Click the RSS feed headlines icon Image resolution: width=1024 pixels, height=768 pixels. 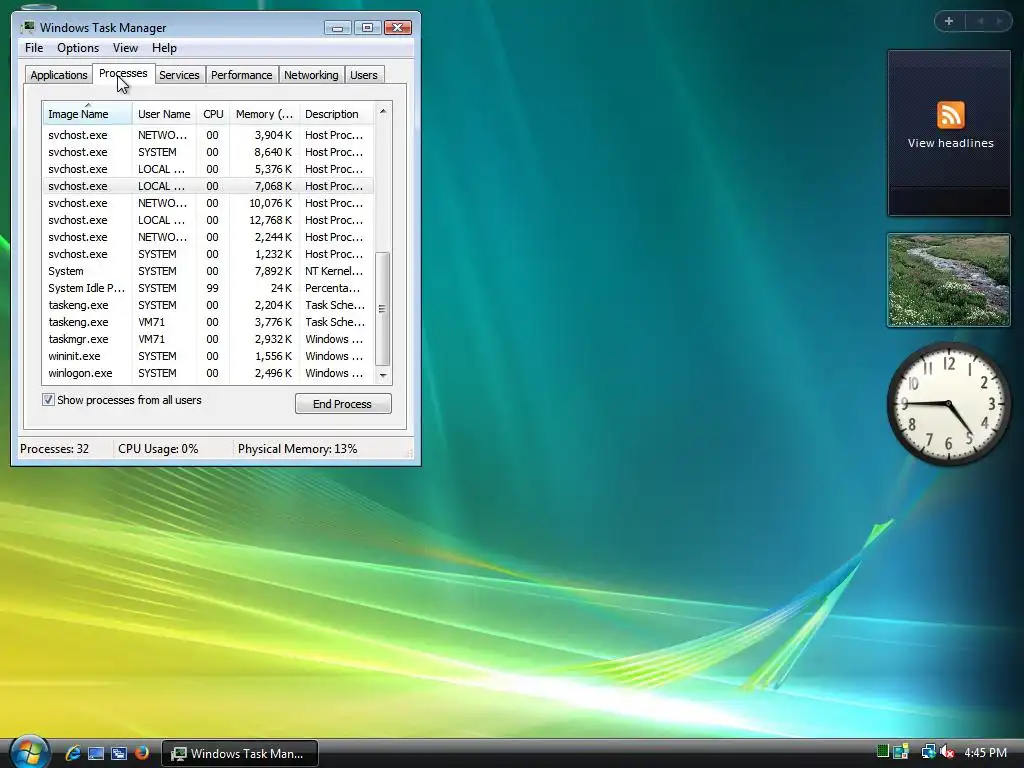coord(950,115)
